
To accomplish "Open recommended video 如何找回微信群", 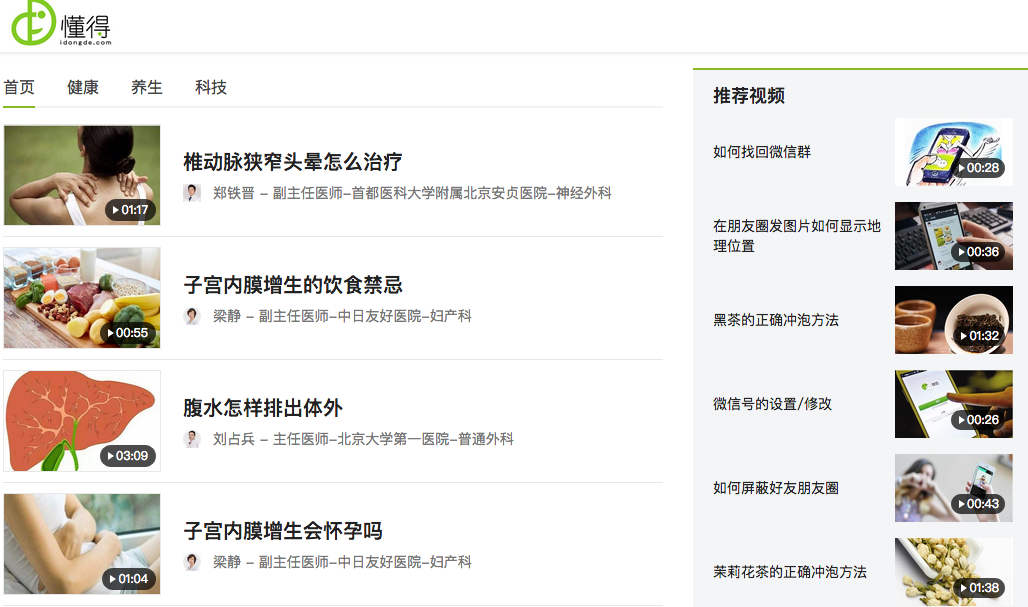I will tap(762, 152).
